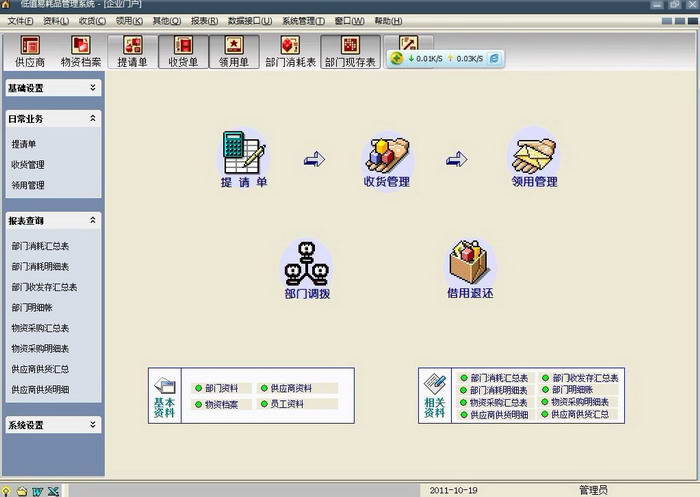
Task: Open 部门明细帐 in 相关资料 panel
Action: 572,390
